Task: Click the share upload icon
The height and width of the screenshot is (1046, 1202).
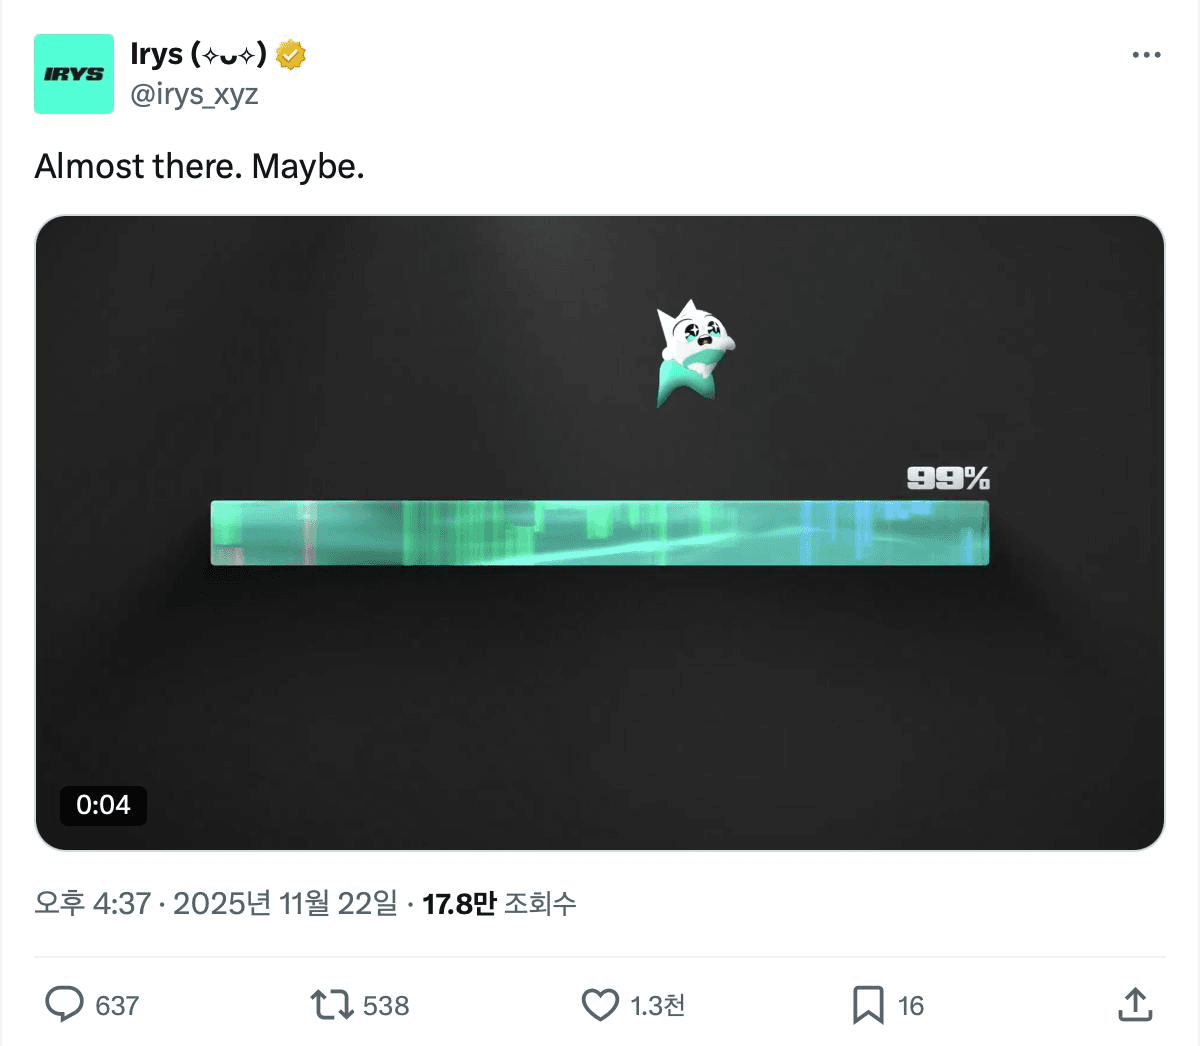Action: 1135,1004
